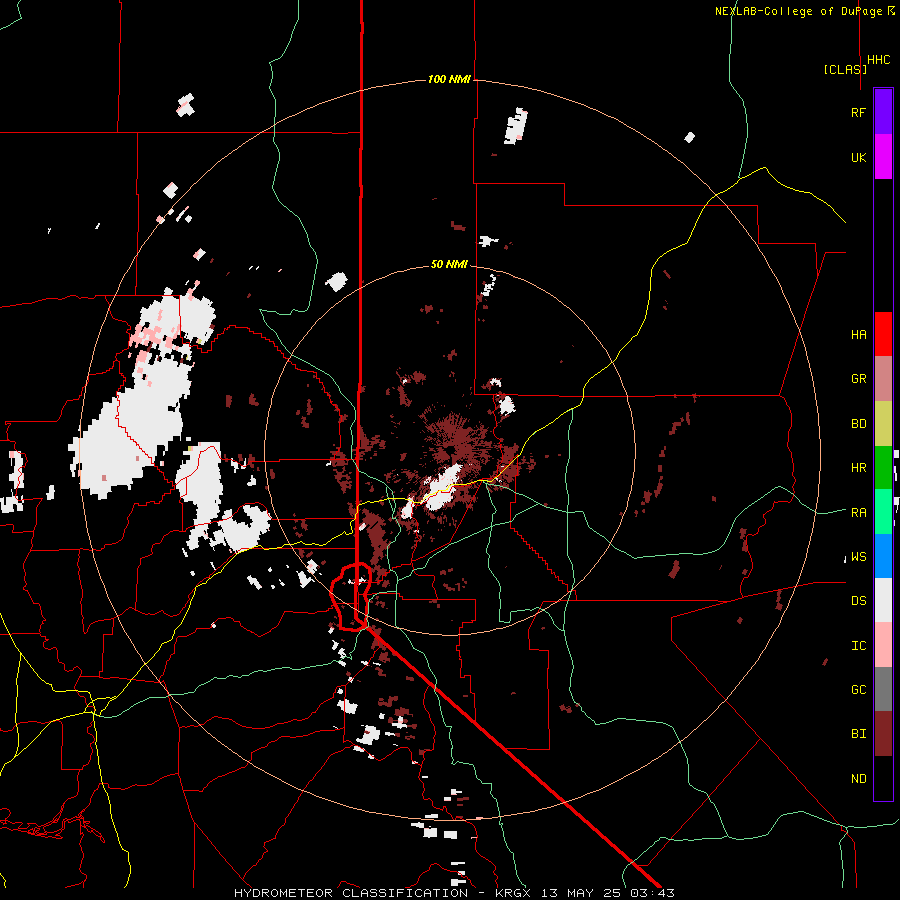Click the HR green legend swatch
The height and width of the screenshot is (900, 900).
(x=883, y=467)
